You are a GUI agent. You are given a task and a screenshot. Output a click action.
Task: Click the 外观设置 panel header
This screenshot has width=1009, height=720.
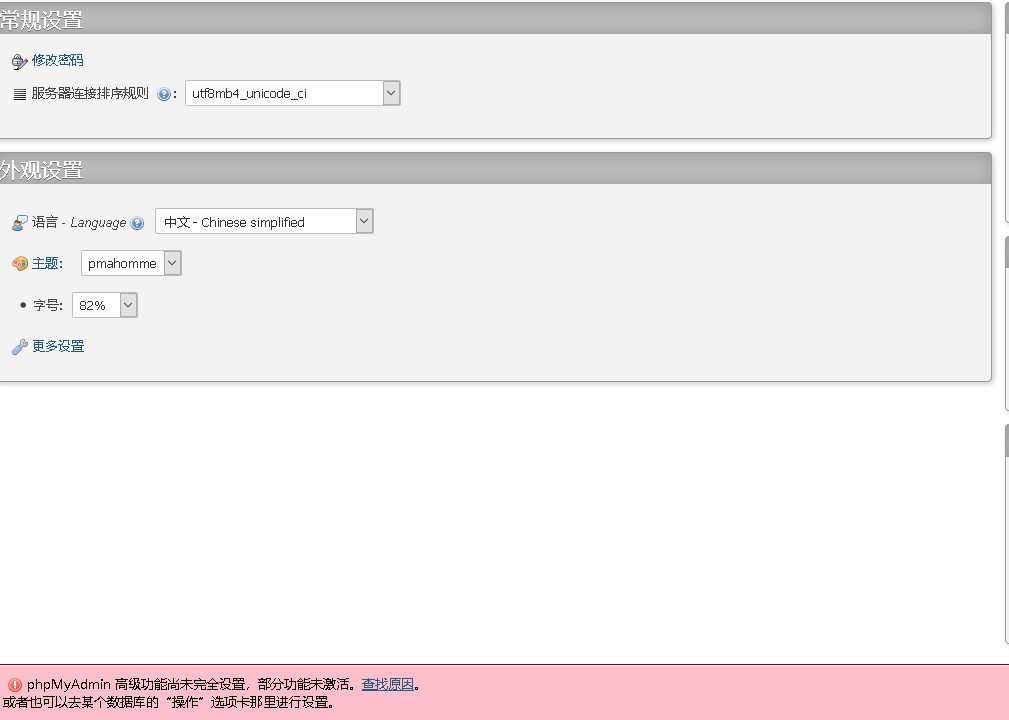click(x=42, y=169)
